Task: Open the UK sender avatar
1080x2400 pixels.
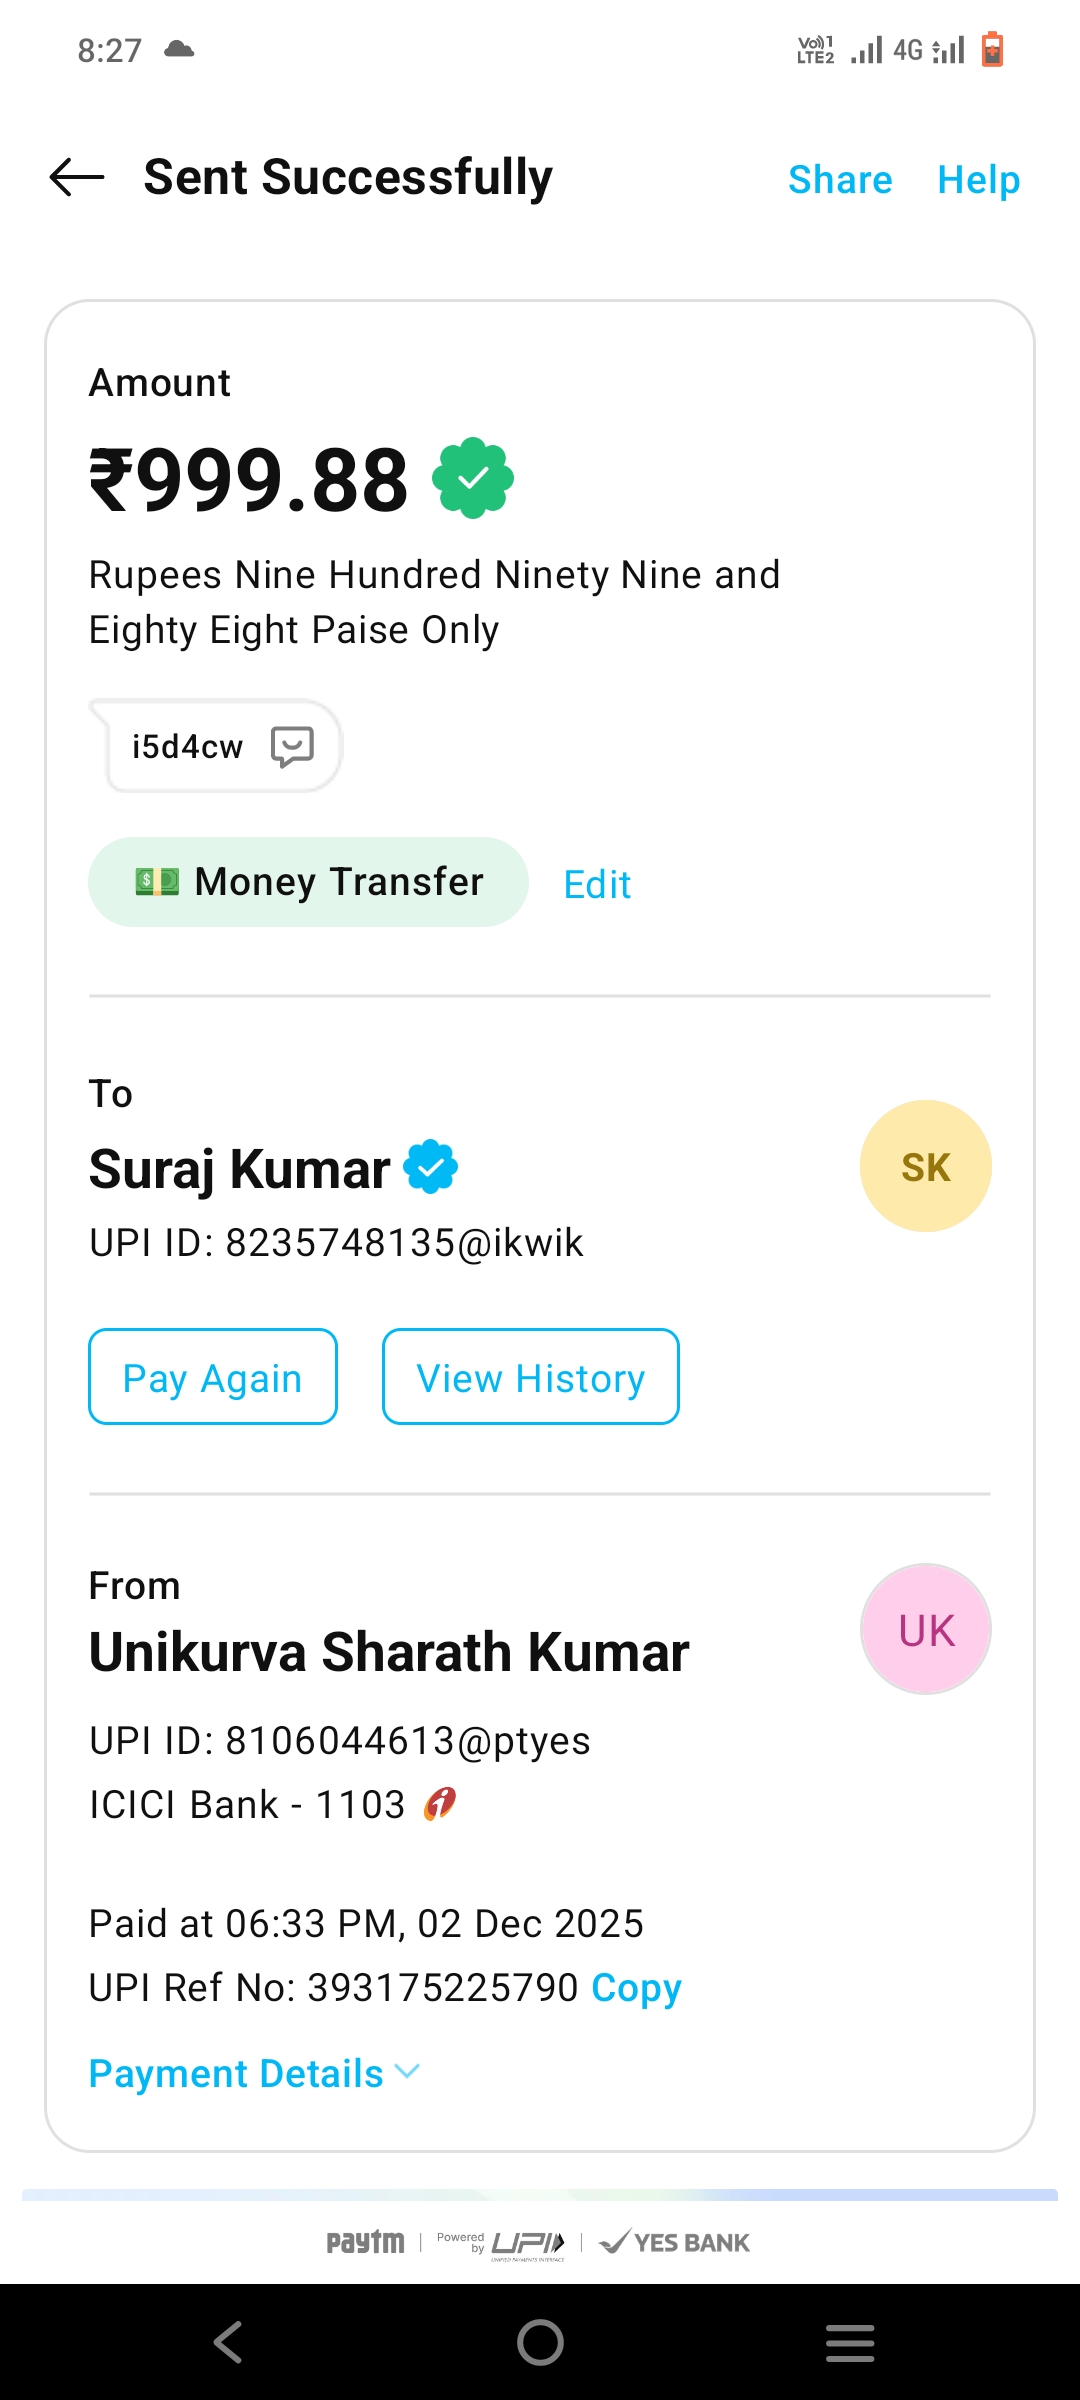Action: click(925, 1630)
